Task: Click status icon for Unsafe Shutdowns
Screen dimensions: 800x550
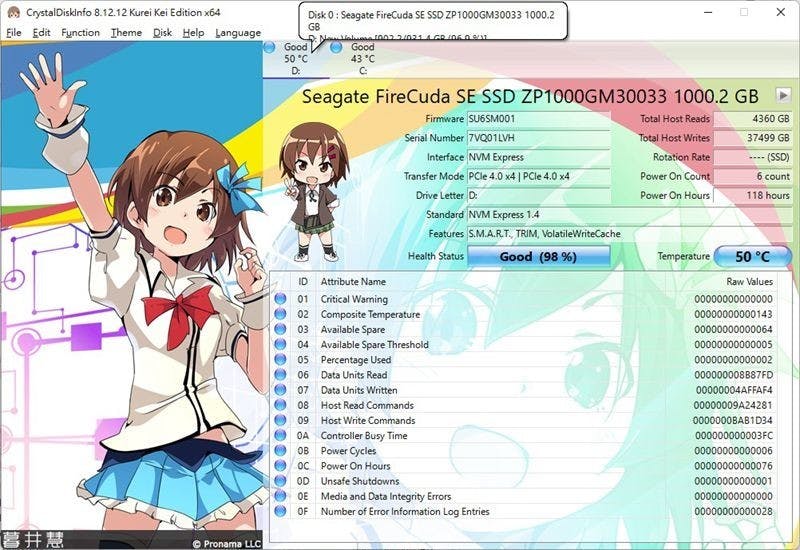Action: pos(280,481)
